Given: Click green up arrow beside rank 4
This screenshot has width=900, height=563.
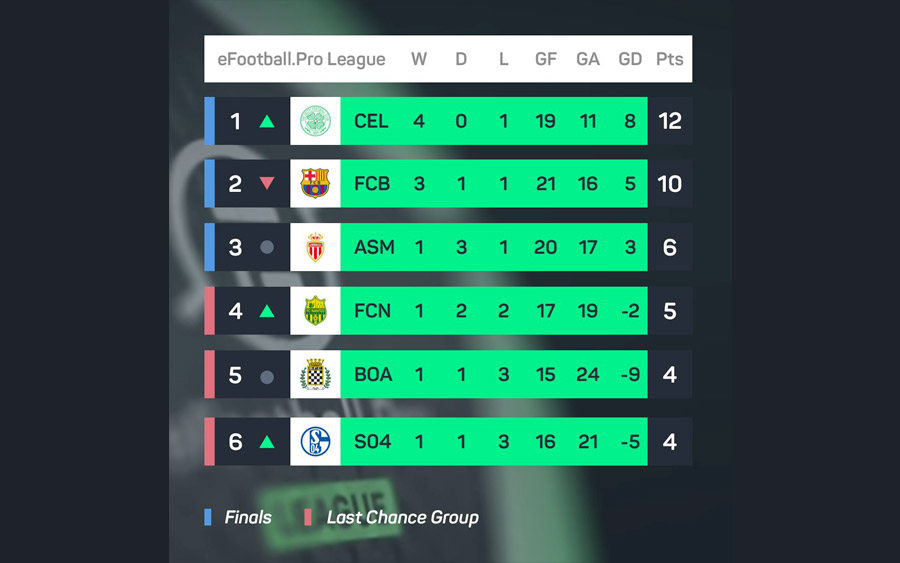Looking at the screenshot, I should (x=267, y=311).
